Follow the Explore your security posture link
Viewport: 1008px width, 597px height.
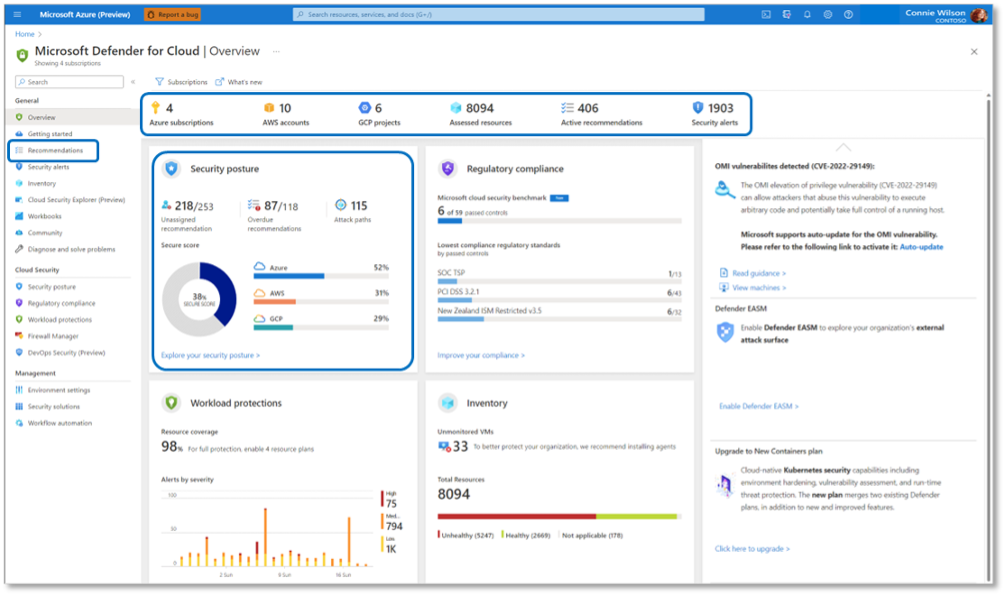pyautogui.click(x=210, y=355)
